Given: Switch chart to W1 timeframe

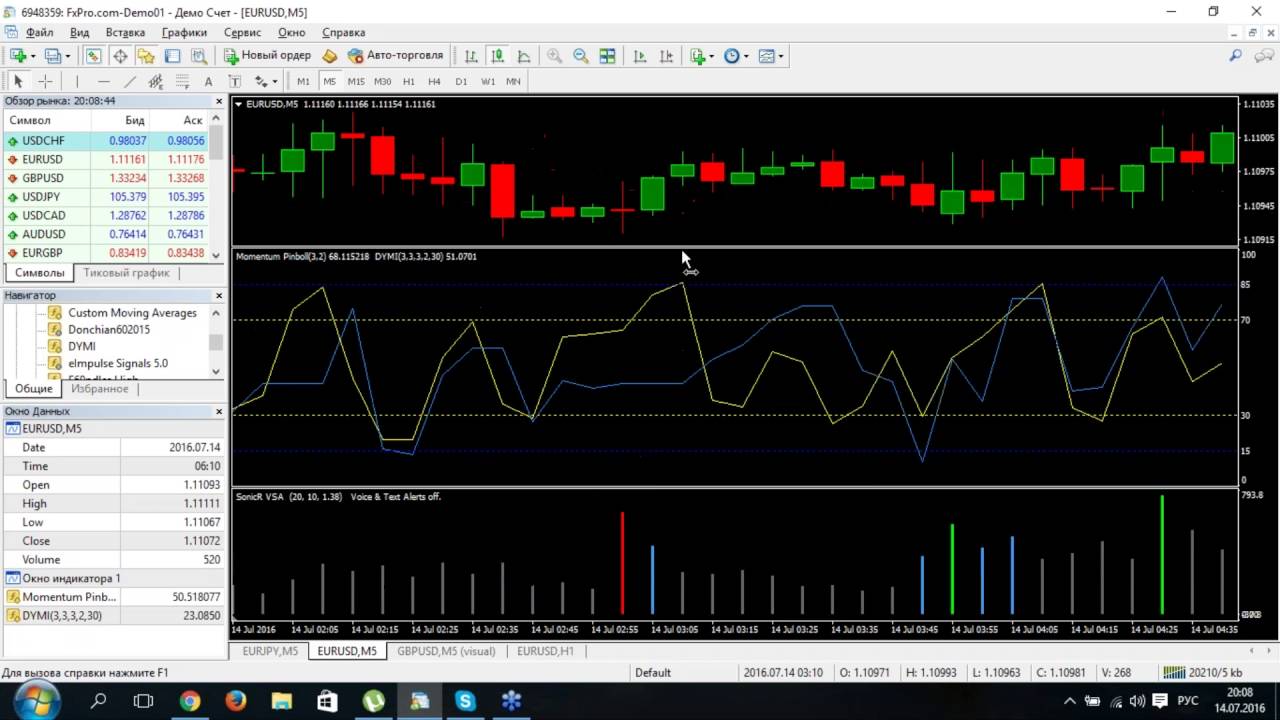Looking at the screenshot, I should click(487, 81).
